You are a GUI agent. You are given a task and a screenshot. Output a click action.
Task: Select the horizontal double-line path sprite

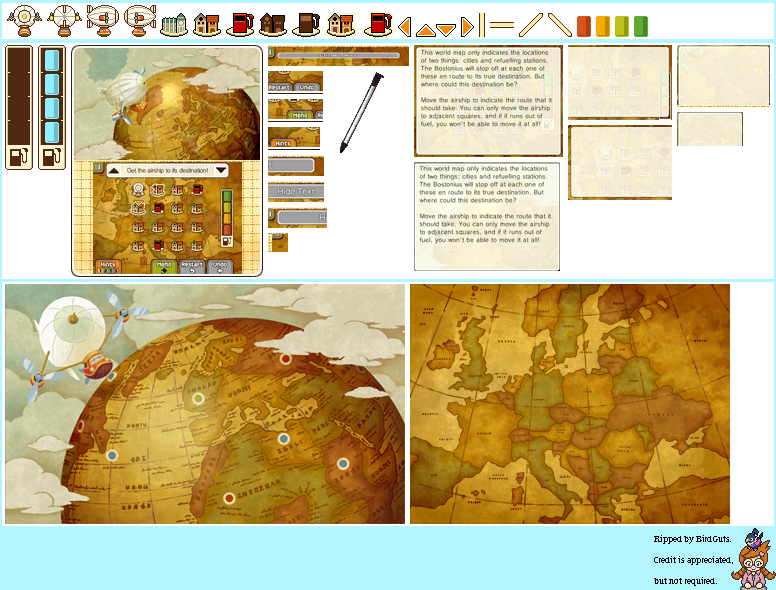[502, 24]
